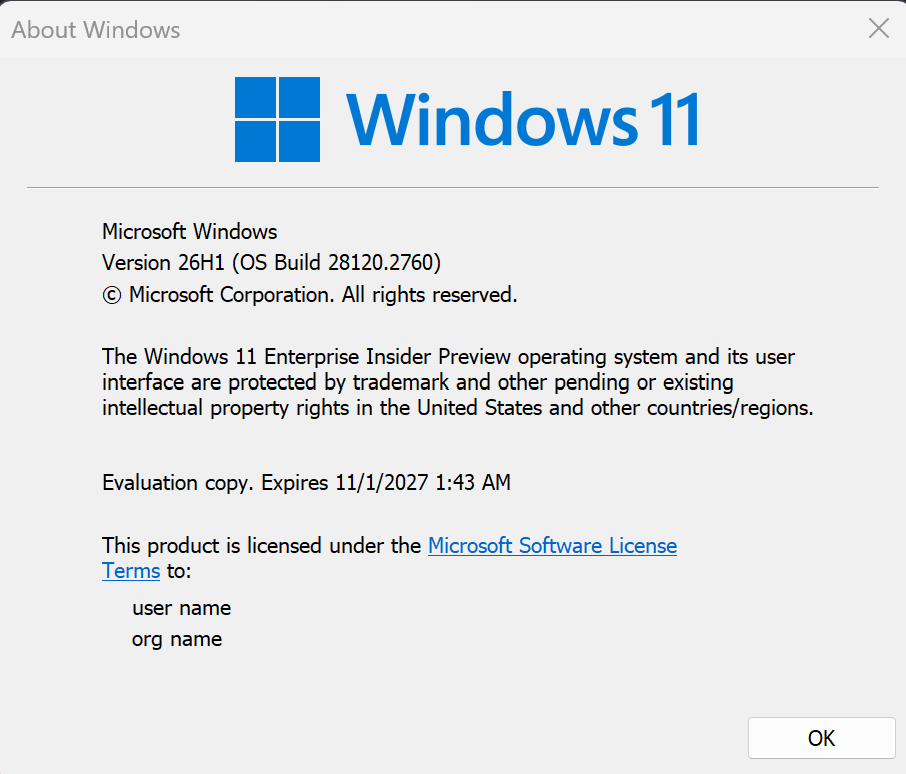Click the Evaluation copy expiration line

306,483
